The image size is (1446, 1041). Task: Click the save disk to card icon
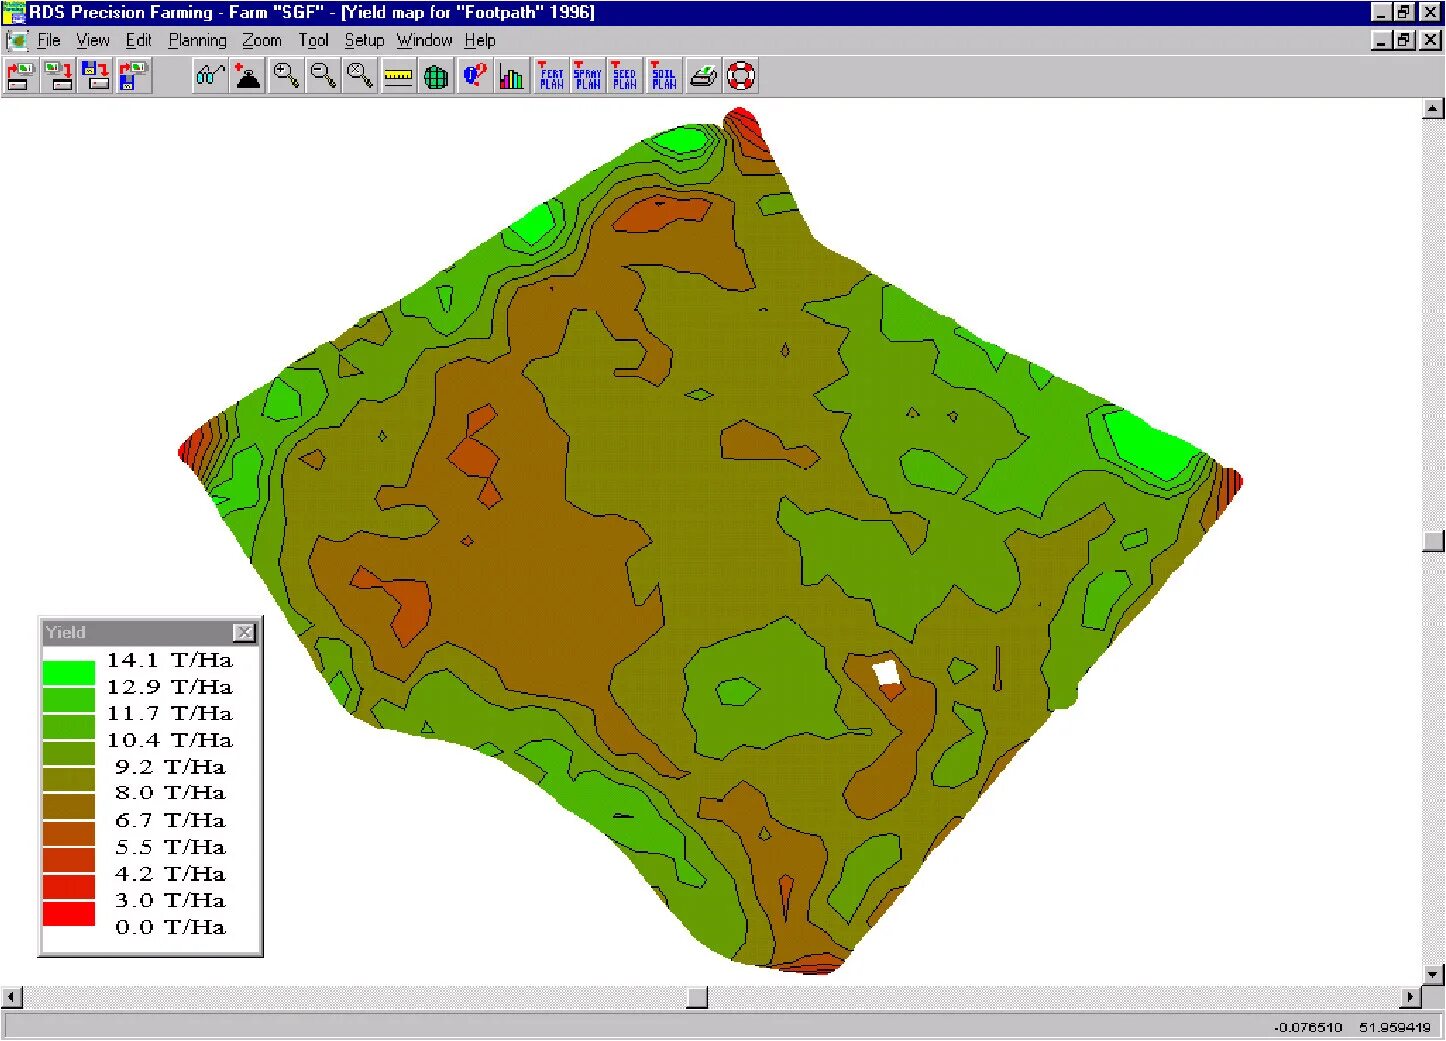click(97, 76)
